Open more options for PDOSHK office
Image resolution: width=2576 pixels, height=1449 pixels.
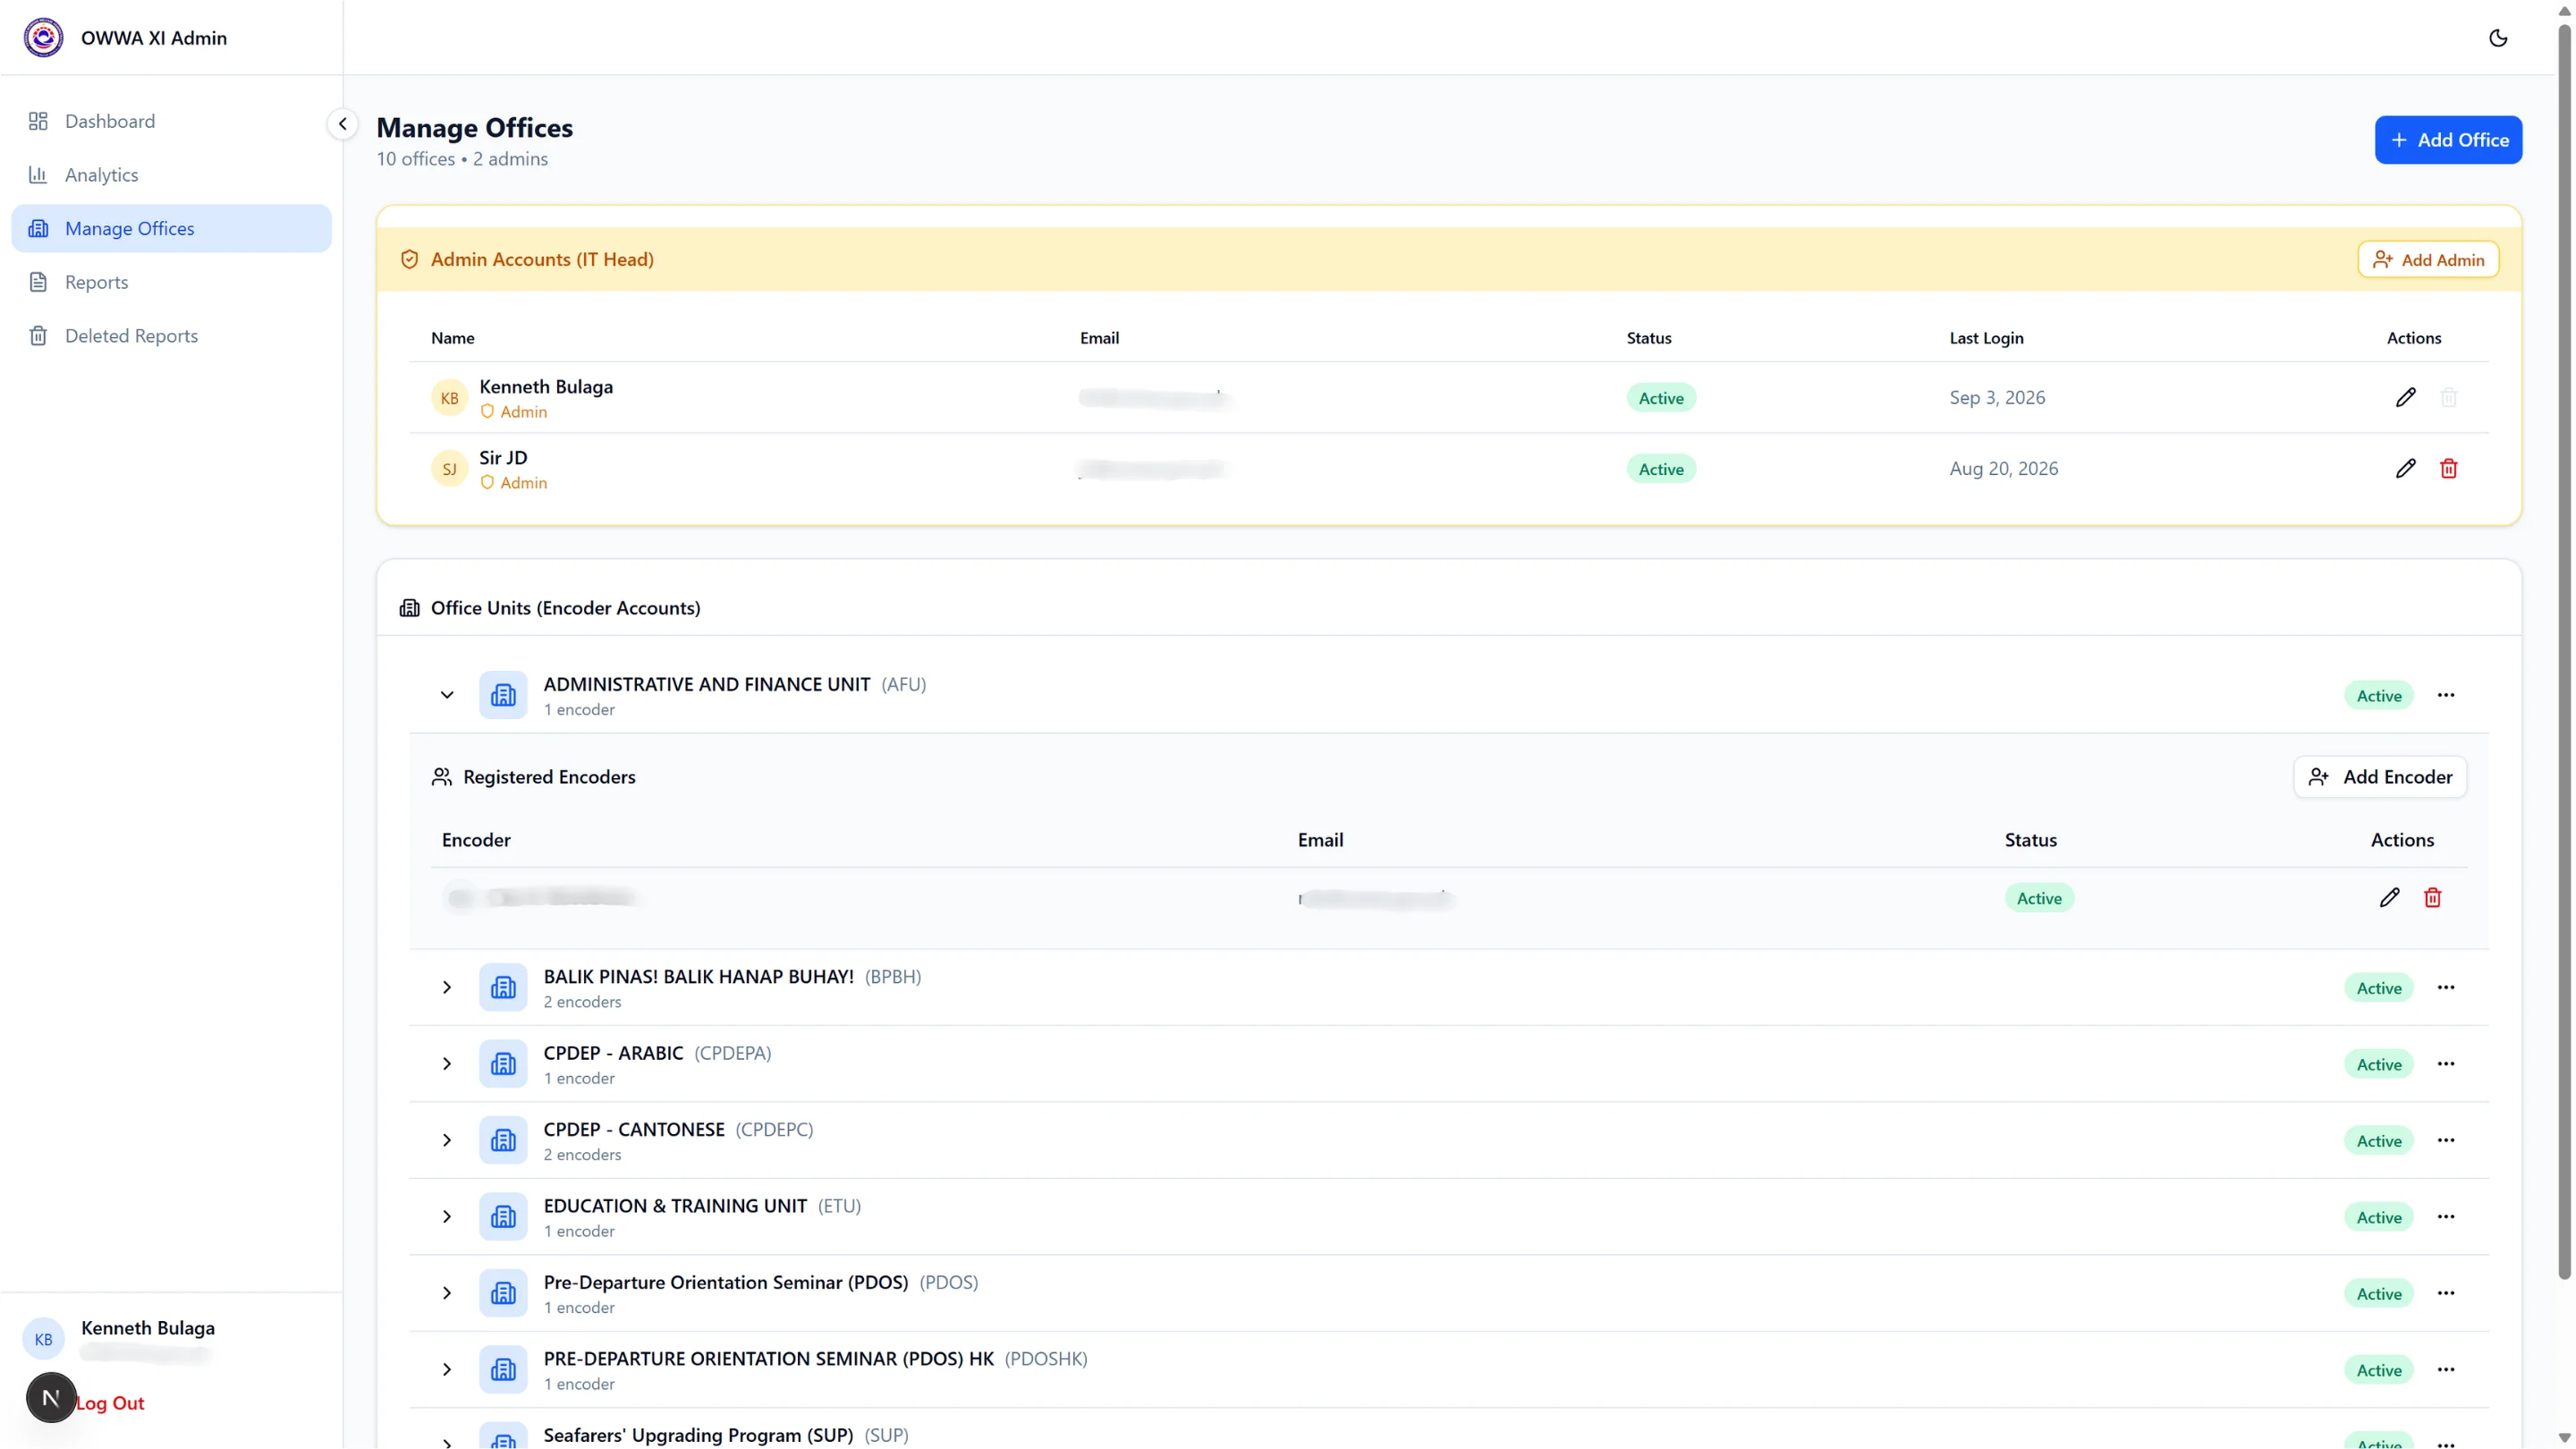point(2446,1370)
